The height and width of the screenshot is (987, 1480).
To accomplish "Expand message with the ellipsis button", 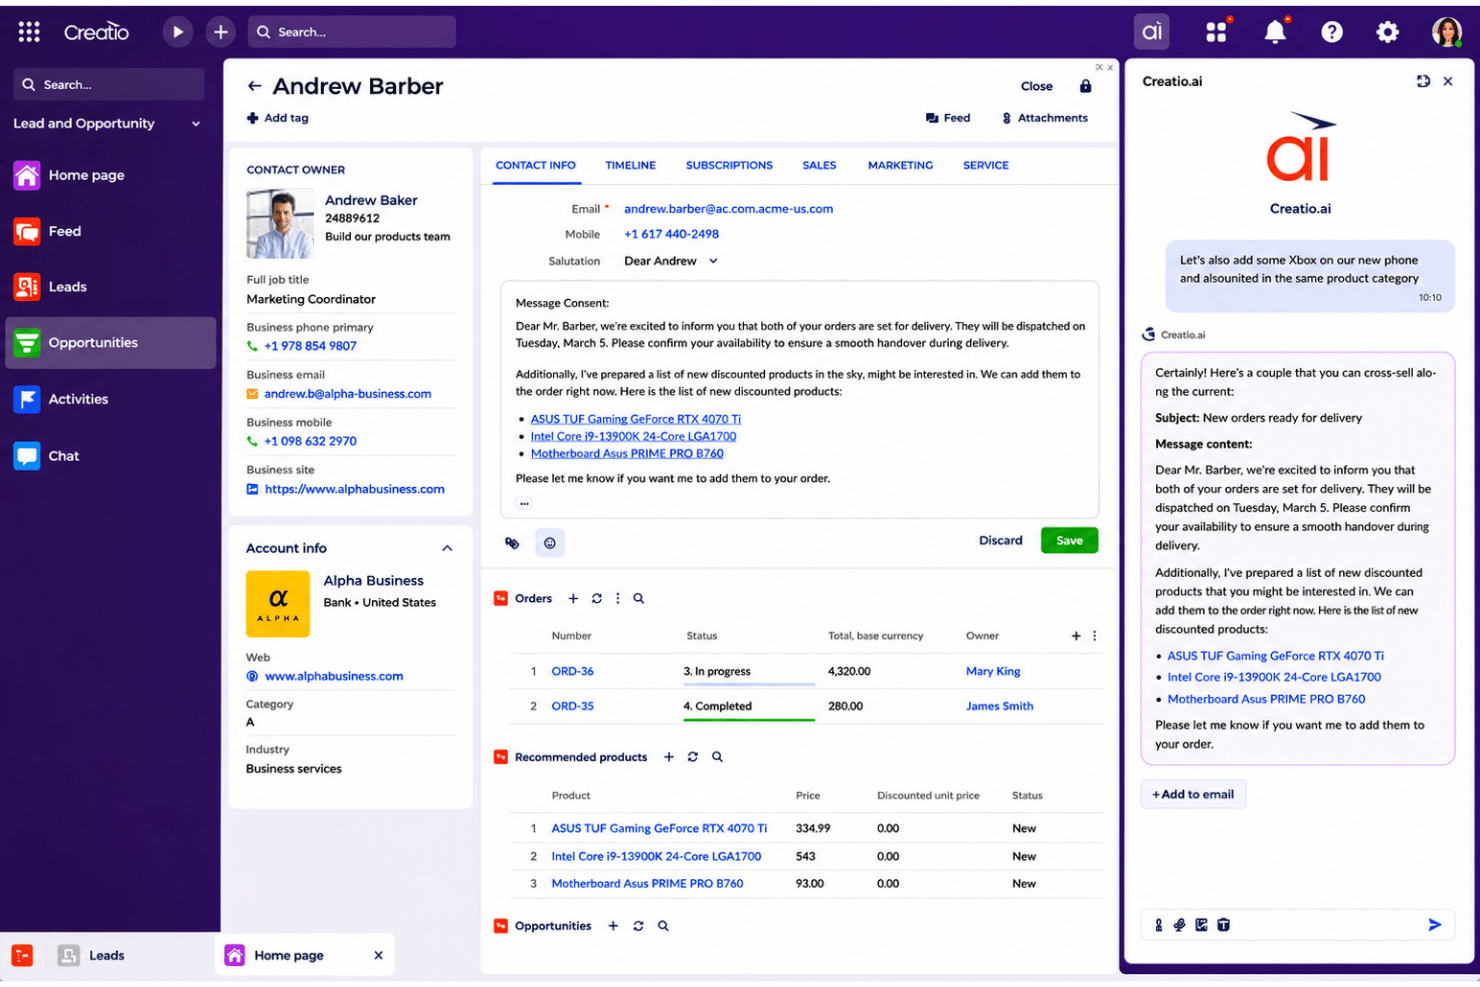I will (524, 504).
